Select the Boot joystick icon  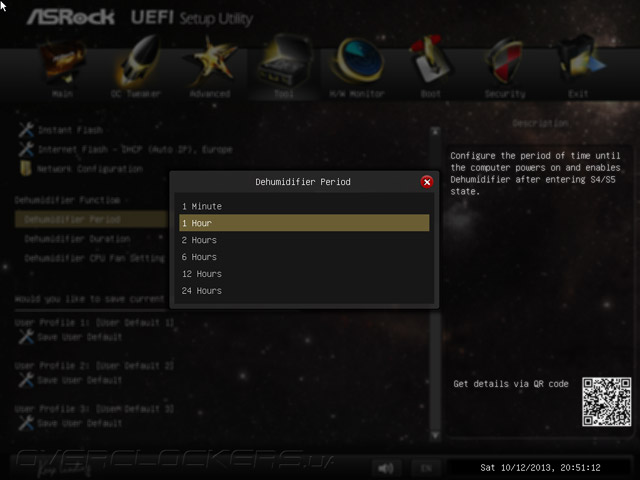(x=430, y=60)
